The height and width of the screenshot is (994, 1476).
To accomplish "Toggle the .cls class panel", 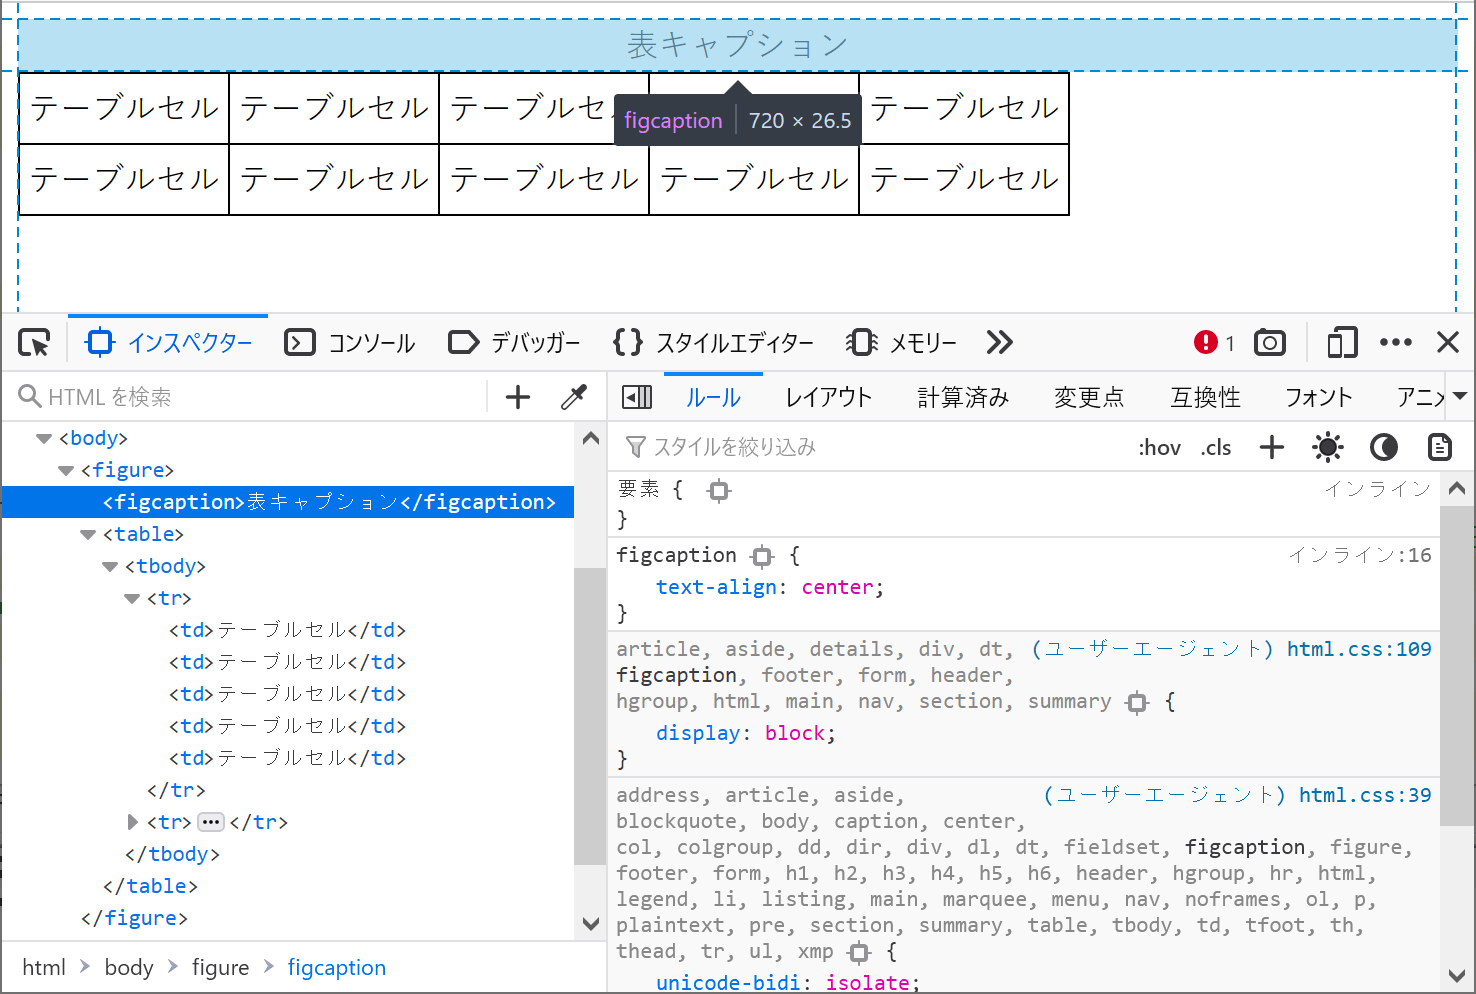I will (1216, 447).
